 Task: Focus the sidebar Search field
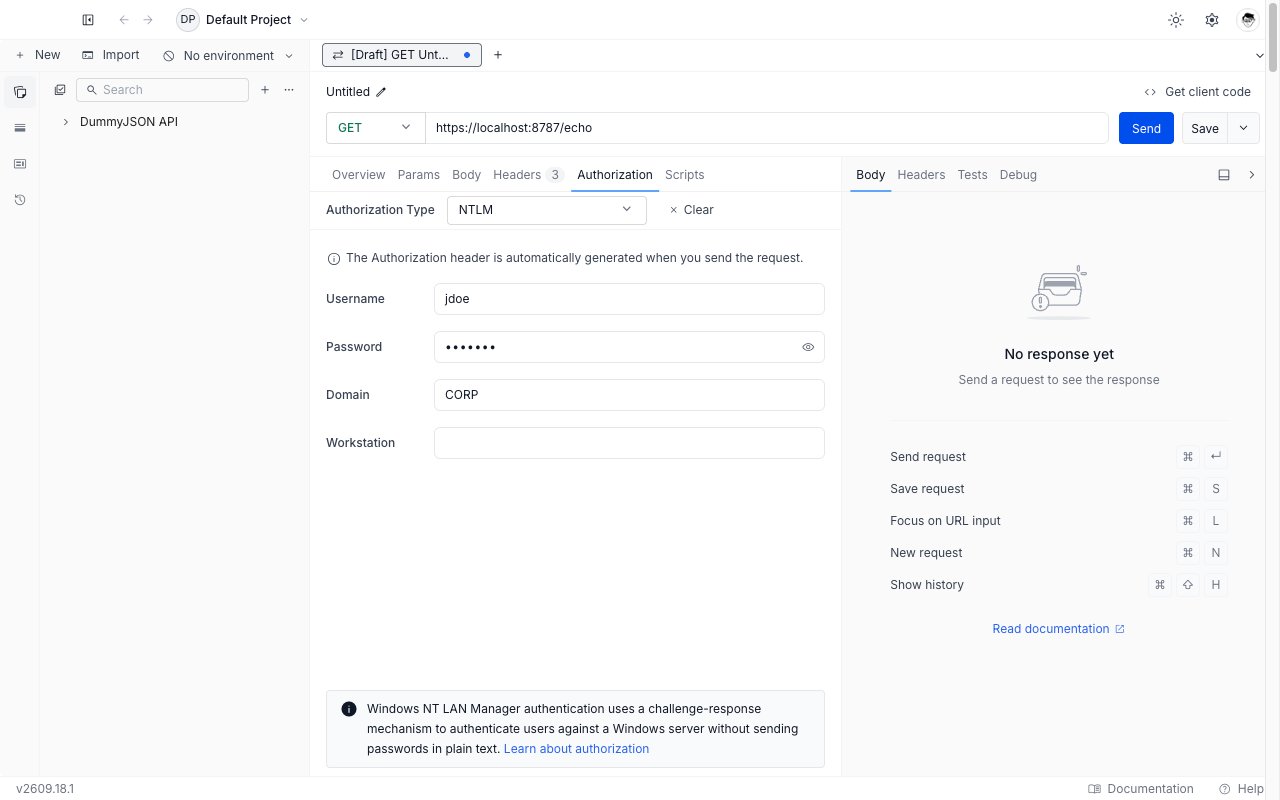point(162,90)
